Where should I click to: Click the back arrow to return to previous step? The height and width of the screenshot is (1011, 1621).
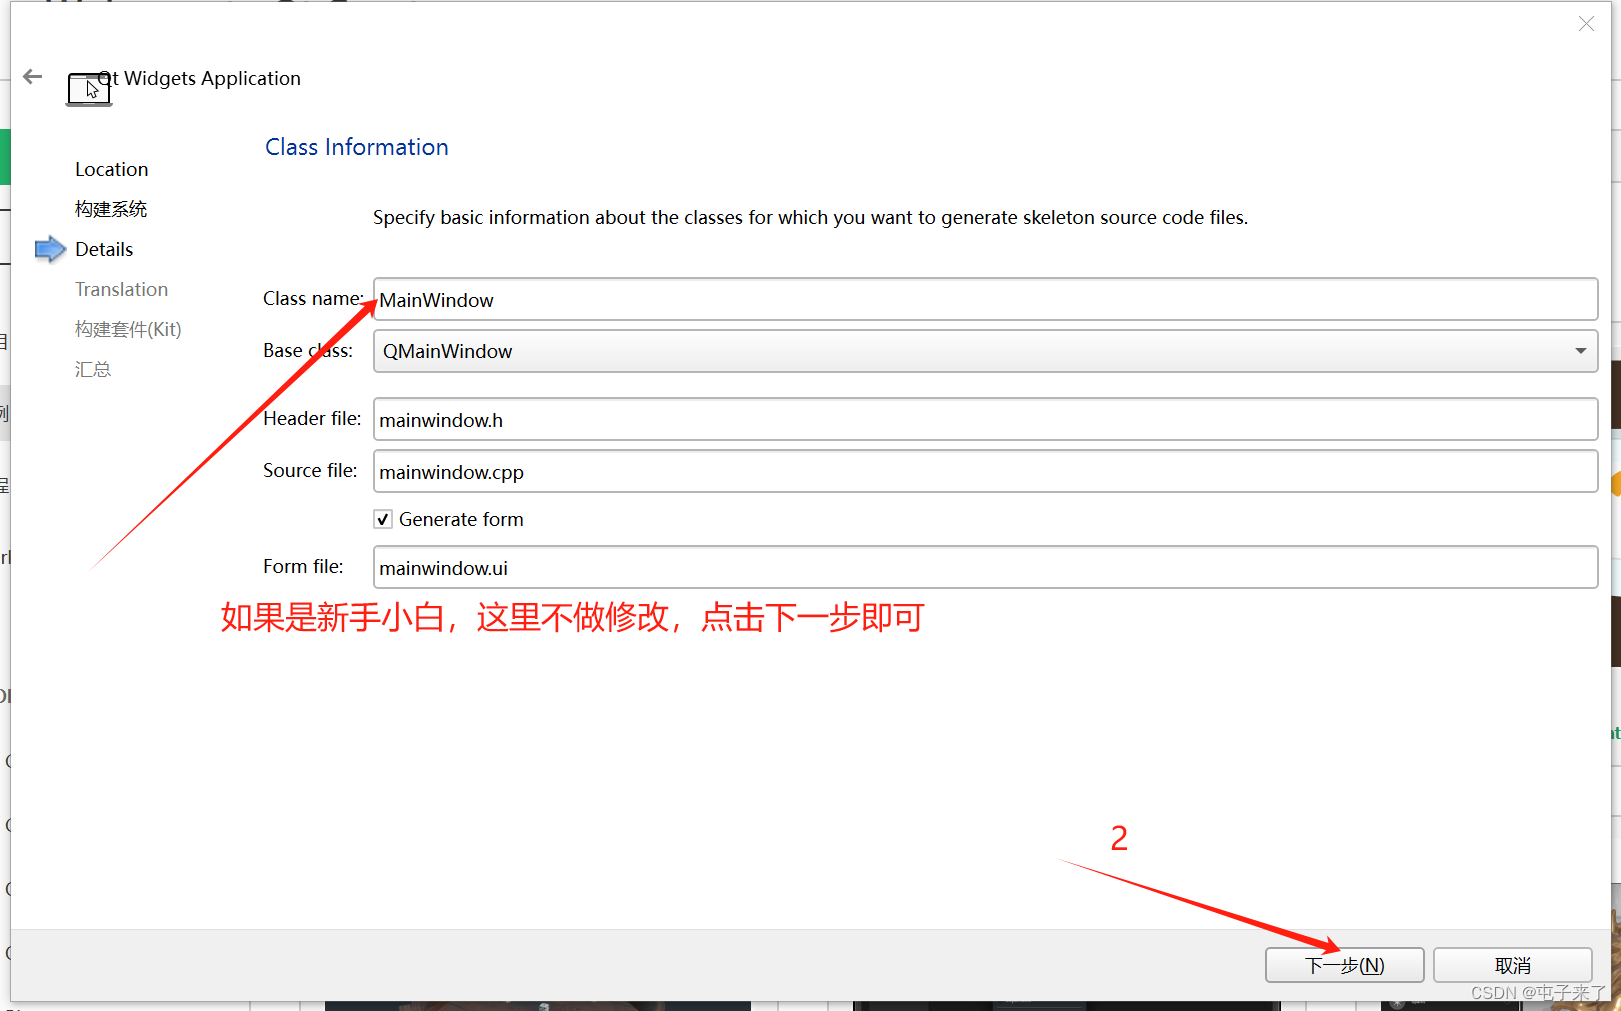coord(32,76)
